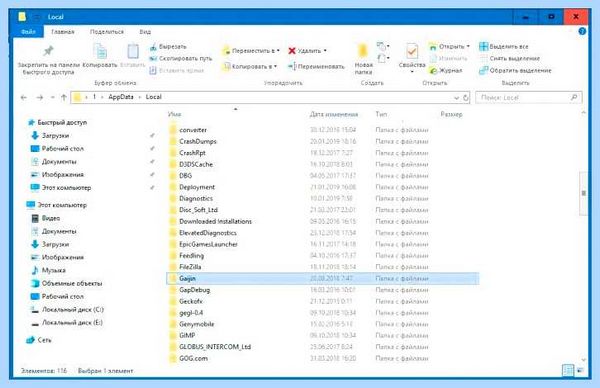Select the GOG.com folder
Viewport: 600px width, 388px height.
pyautogui.click(x=193, y=359)
